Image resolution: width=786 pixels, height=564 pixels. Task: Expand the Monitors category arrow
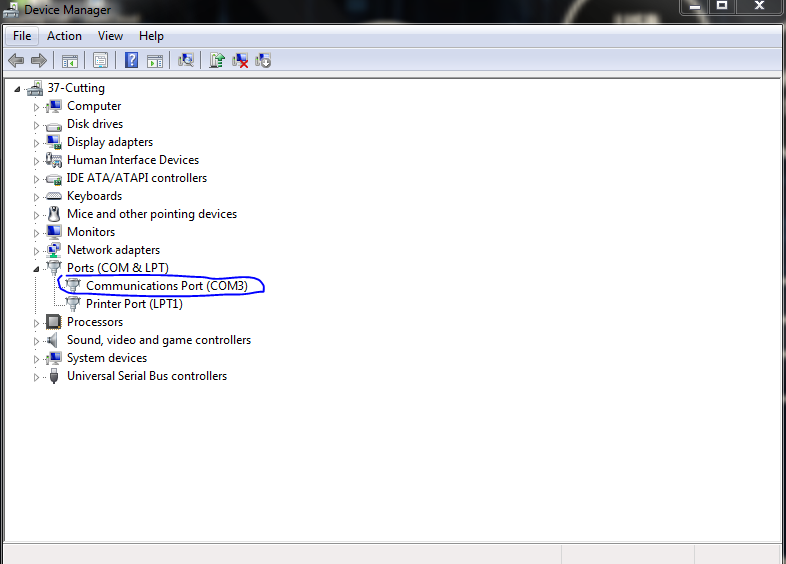(x=36, y=233)
